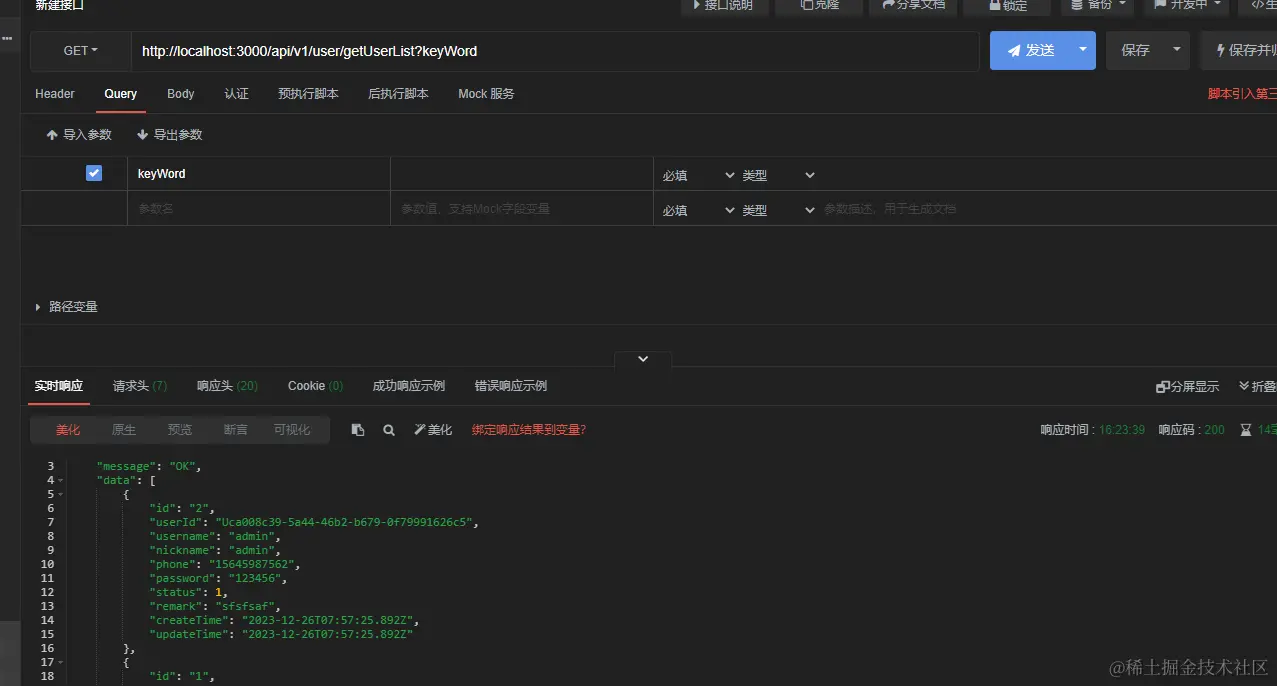Select the 美化 response view mode
The height and width of the screenshot is (686, 1277).
pyautogui.click(x=68, y=430)
